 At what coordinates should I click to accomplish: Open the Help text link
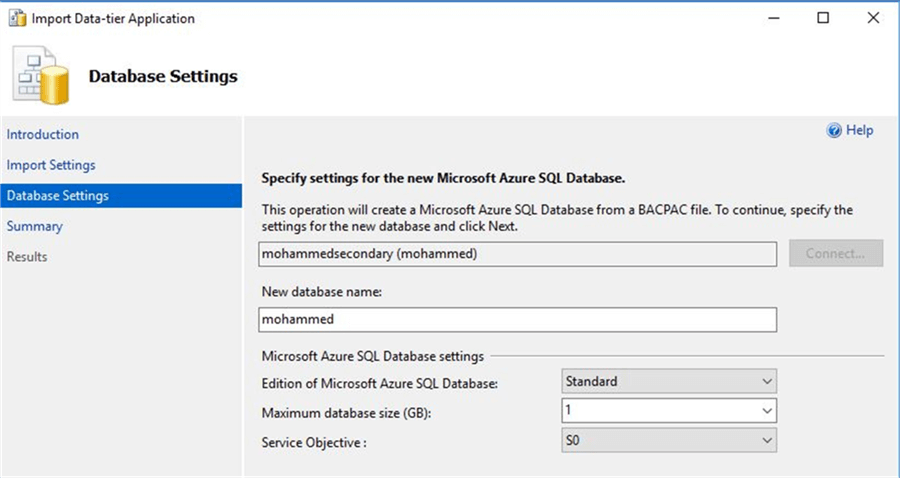click(860, 130)
